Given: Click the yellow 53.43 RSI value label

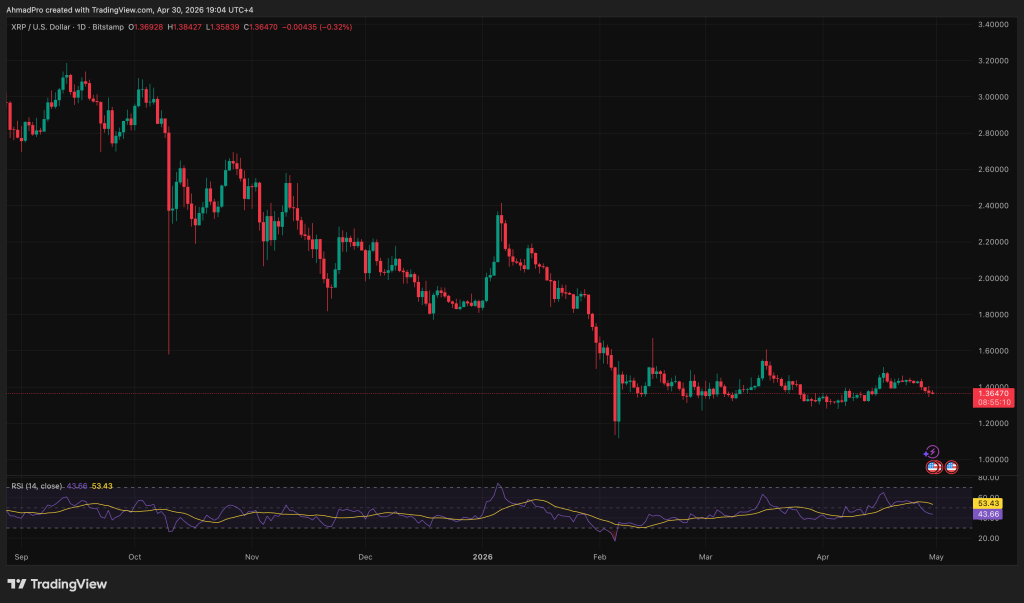Looking at the screenshot, I should [x=989, y=504].
